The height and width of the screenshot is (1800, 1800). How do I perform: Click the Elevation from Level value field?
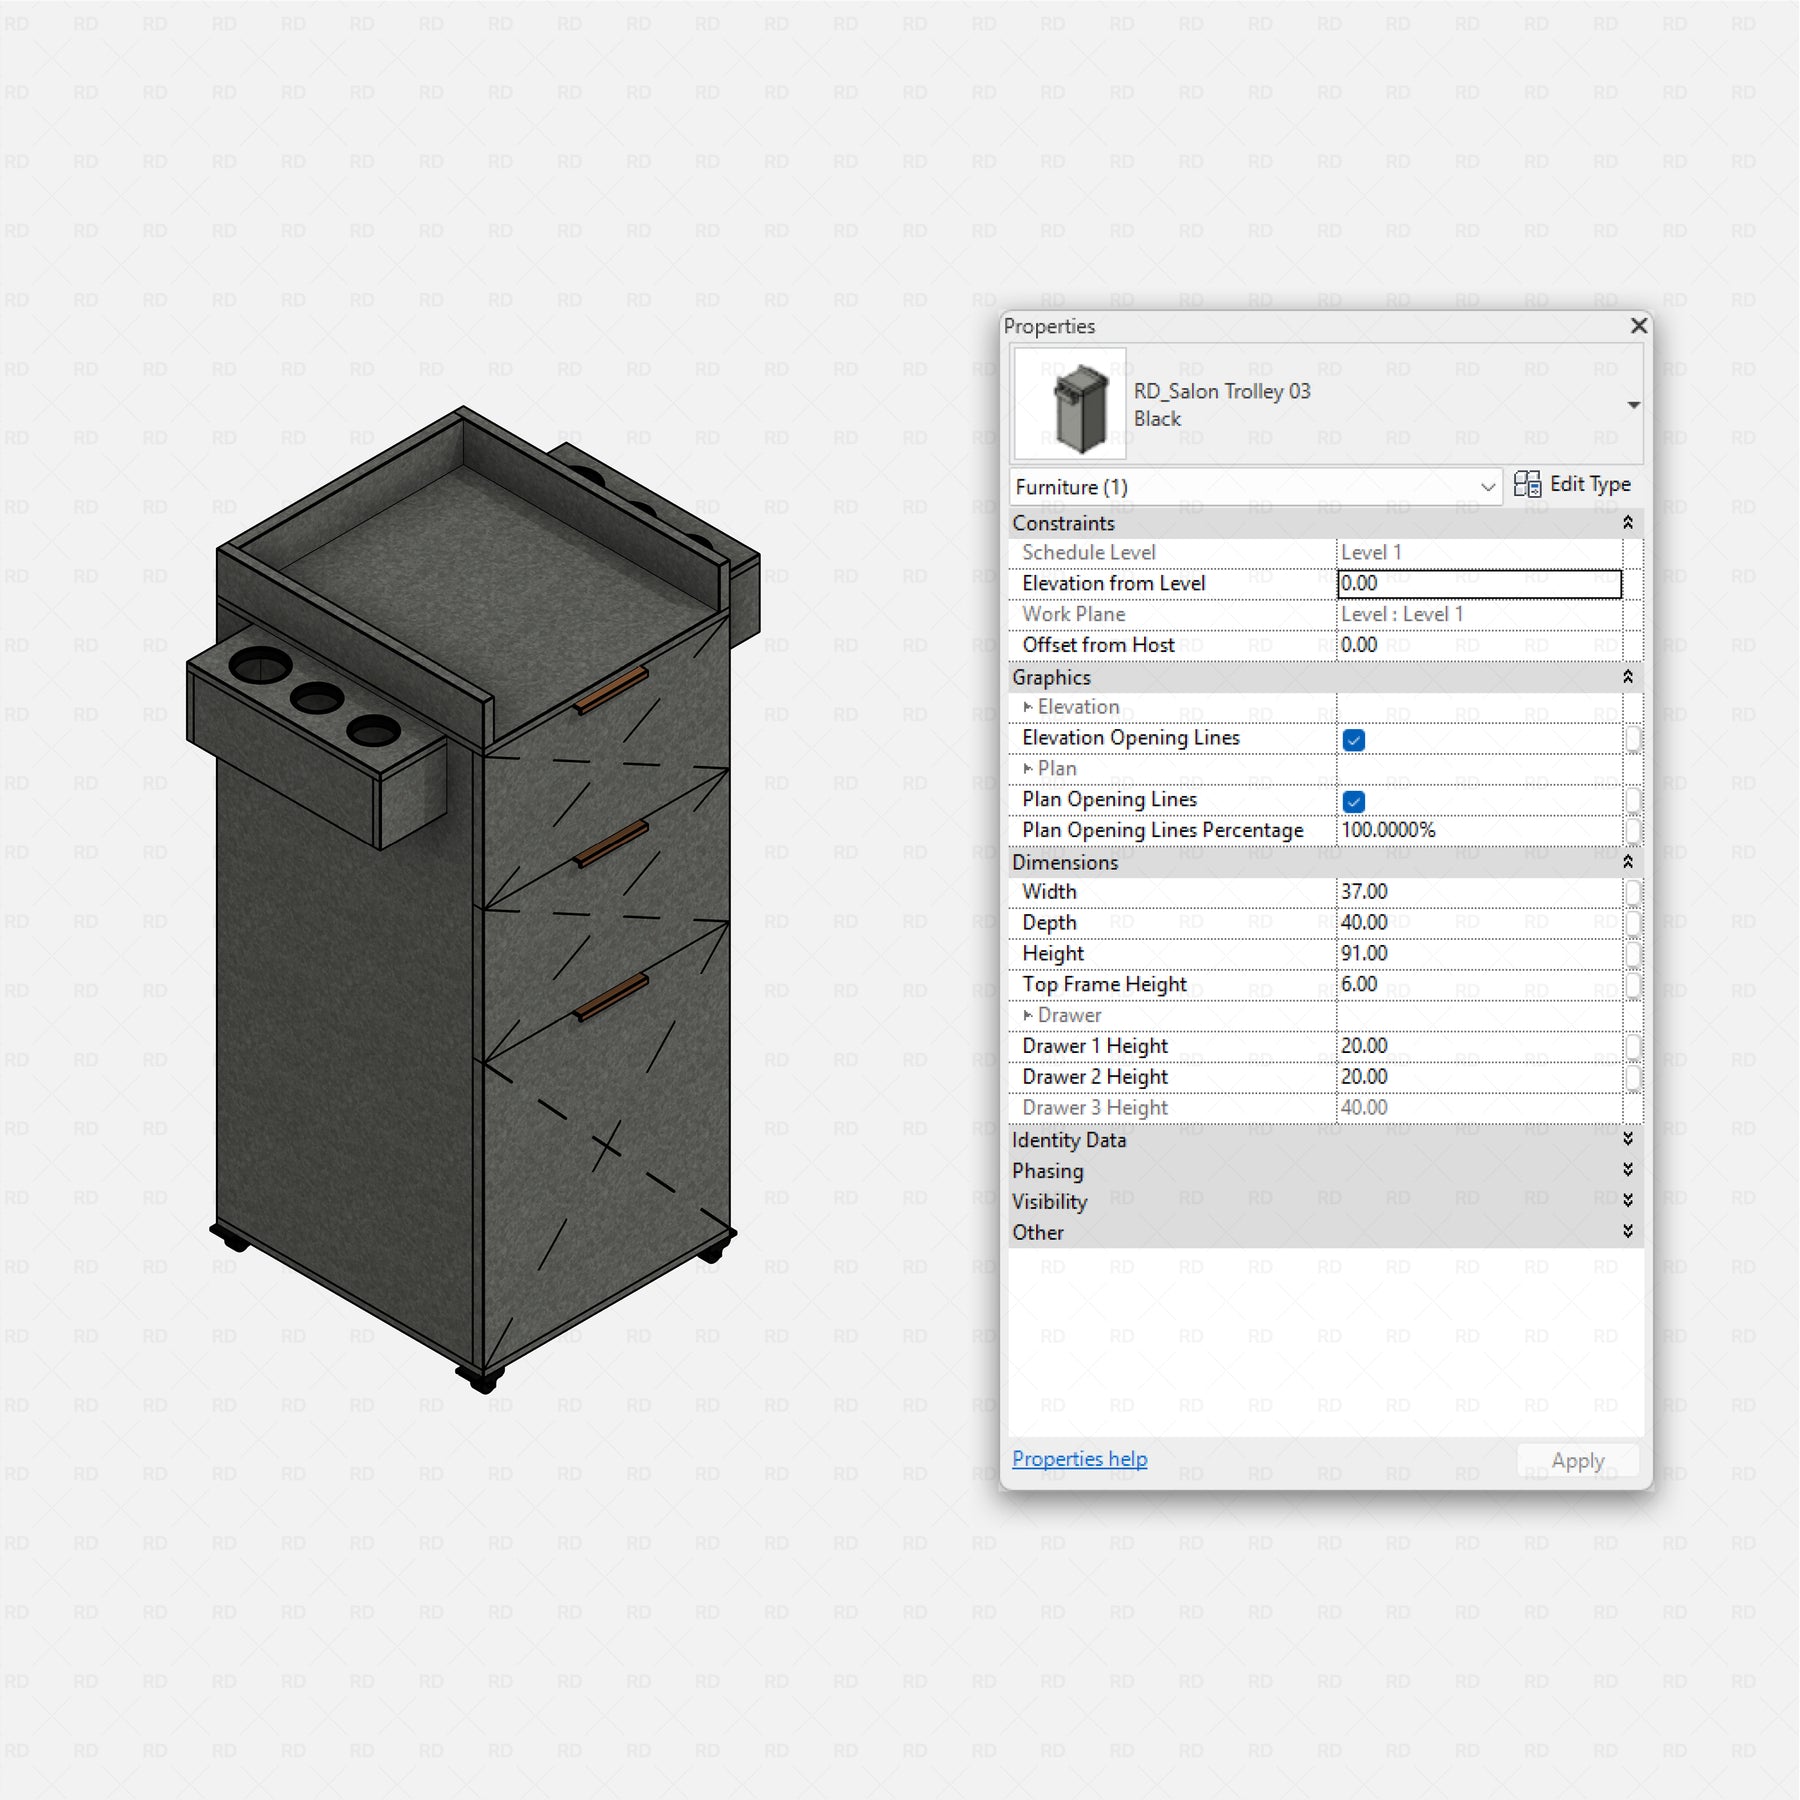[x=1478, y=584]
